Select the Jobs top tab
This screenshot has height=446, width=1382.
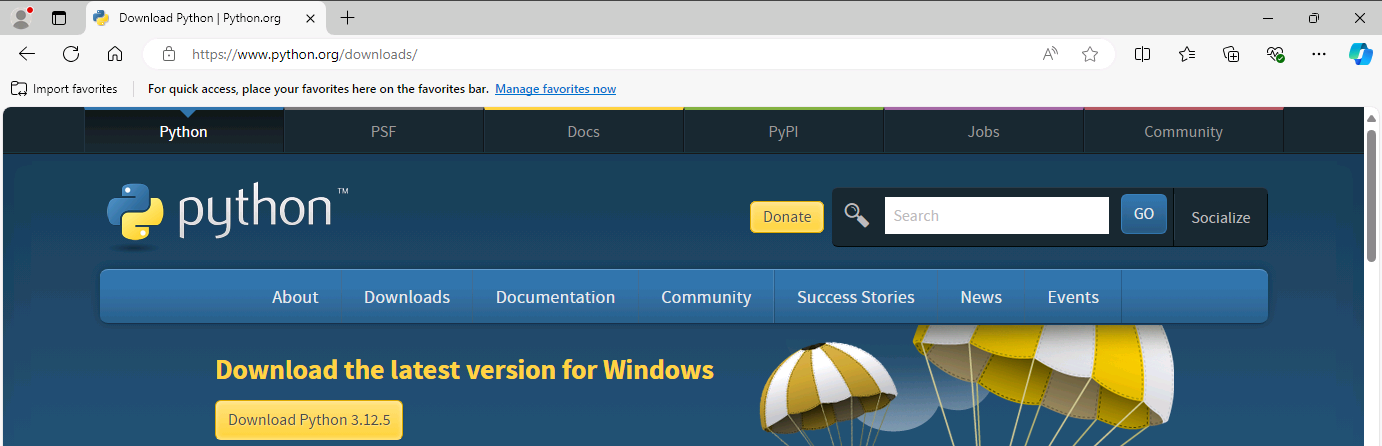coord(984,131)
